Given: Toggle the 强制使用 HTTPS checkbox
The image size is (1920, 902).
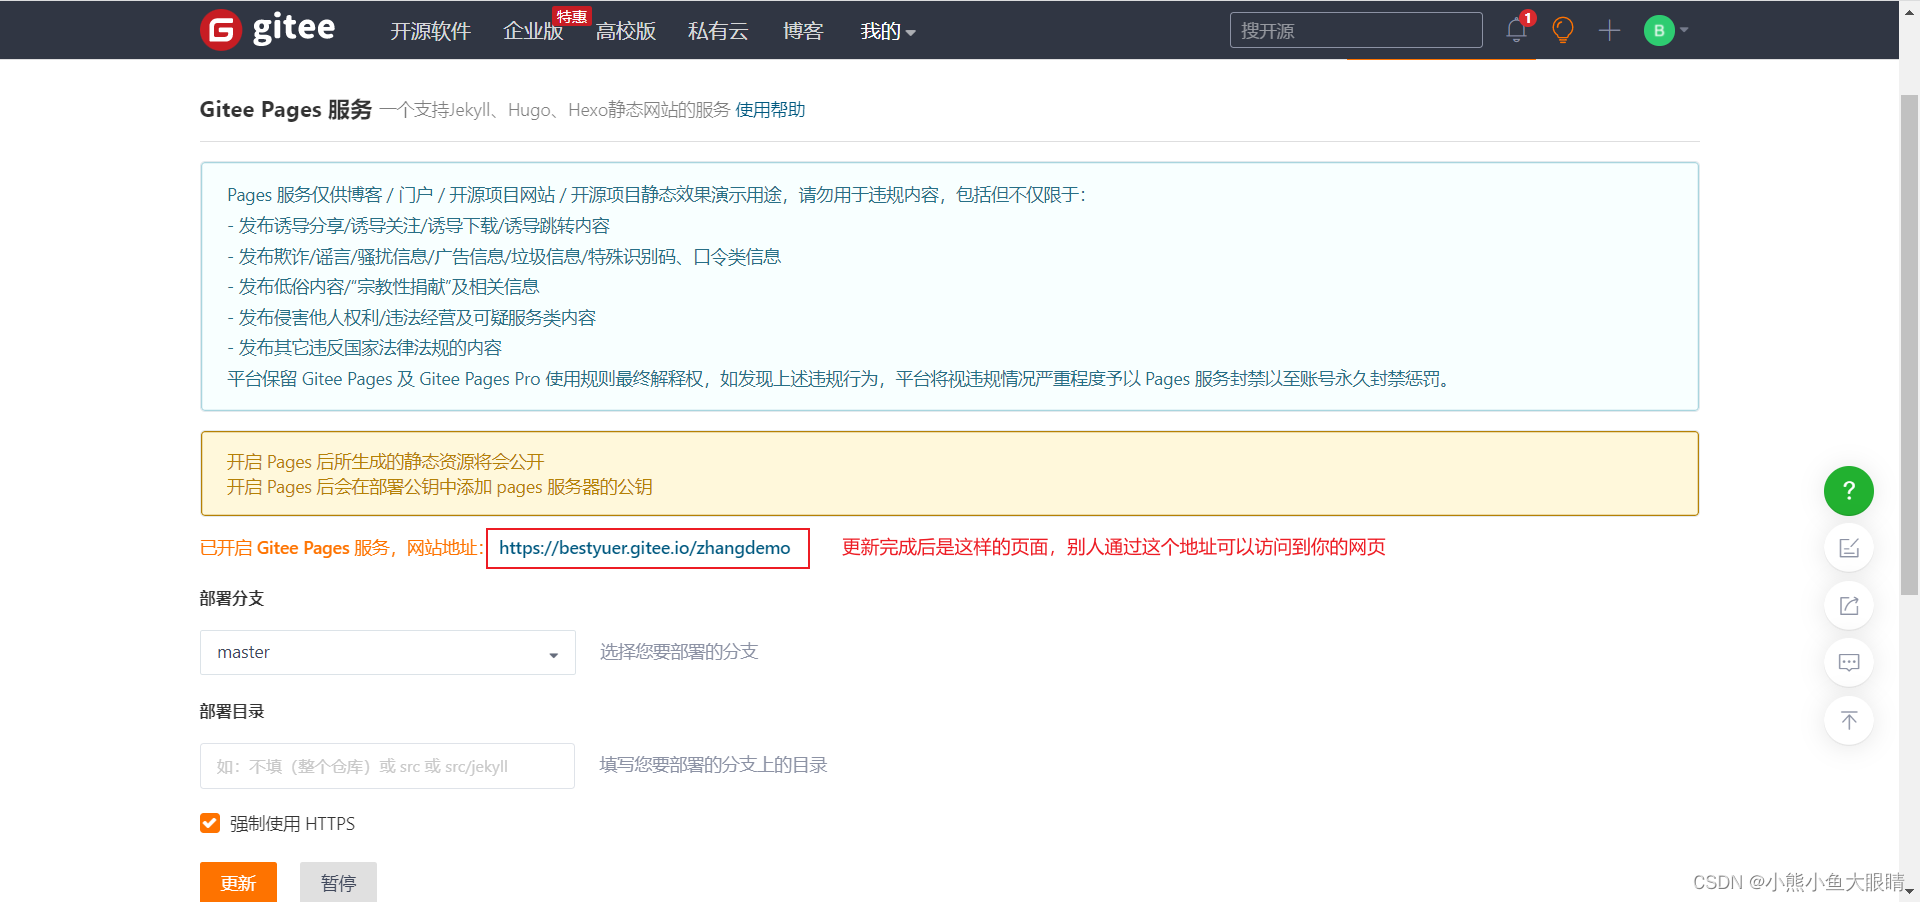Looking at the screenshot, I should click(x=210, y=823).
